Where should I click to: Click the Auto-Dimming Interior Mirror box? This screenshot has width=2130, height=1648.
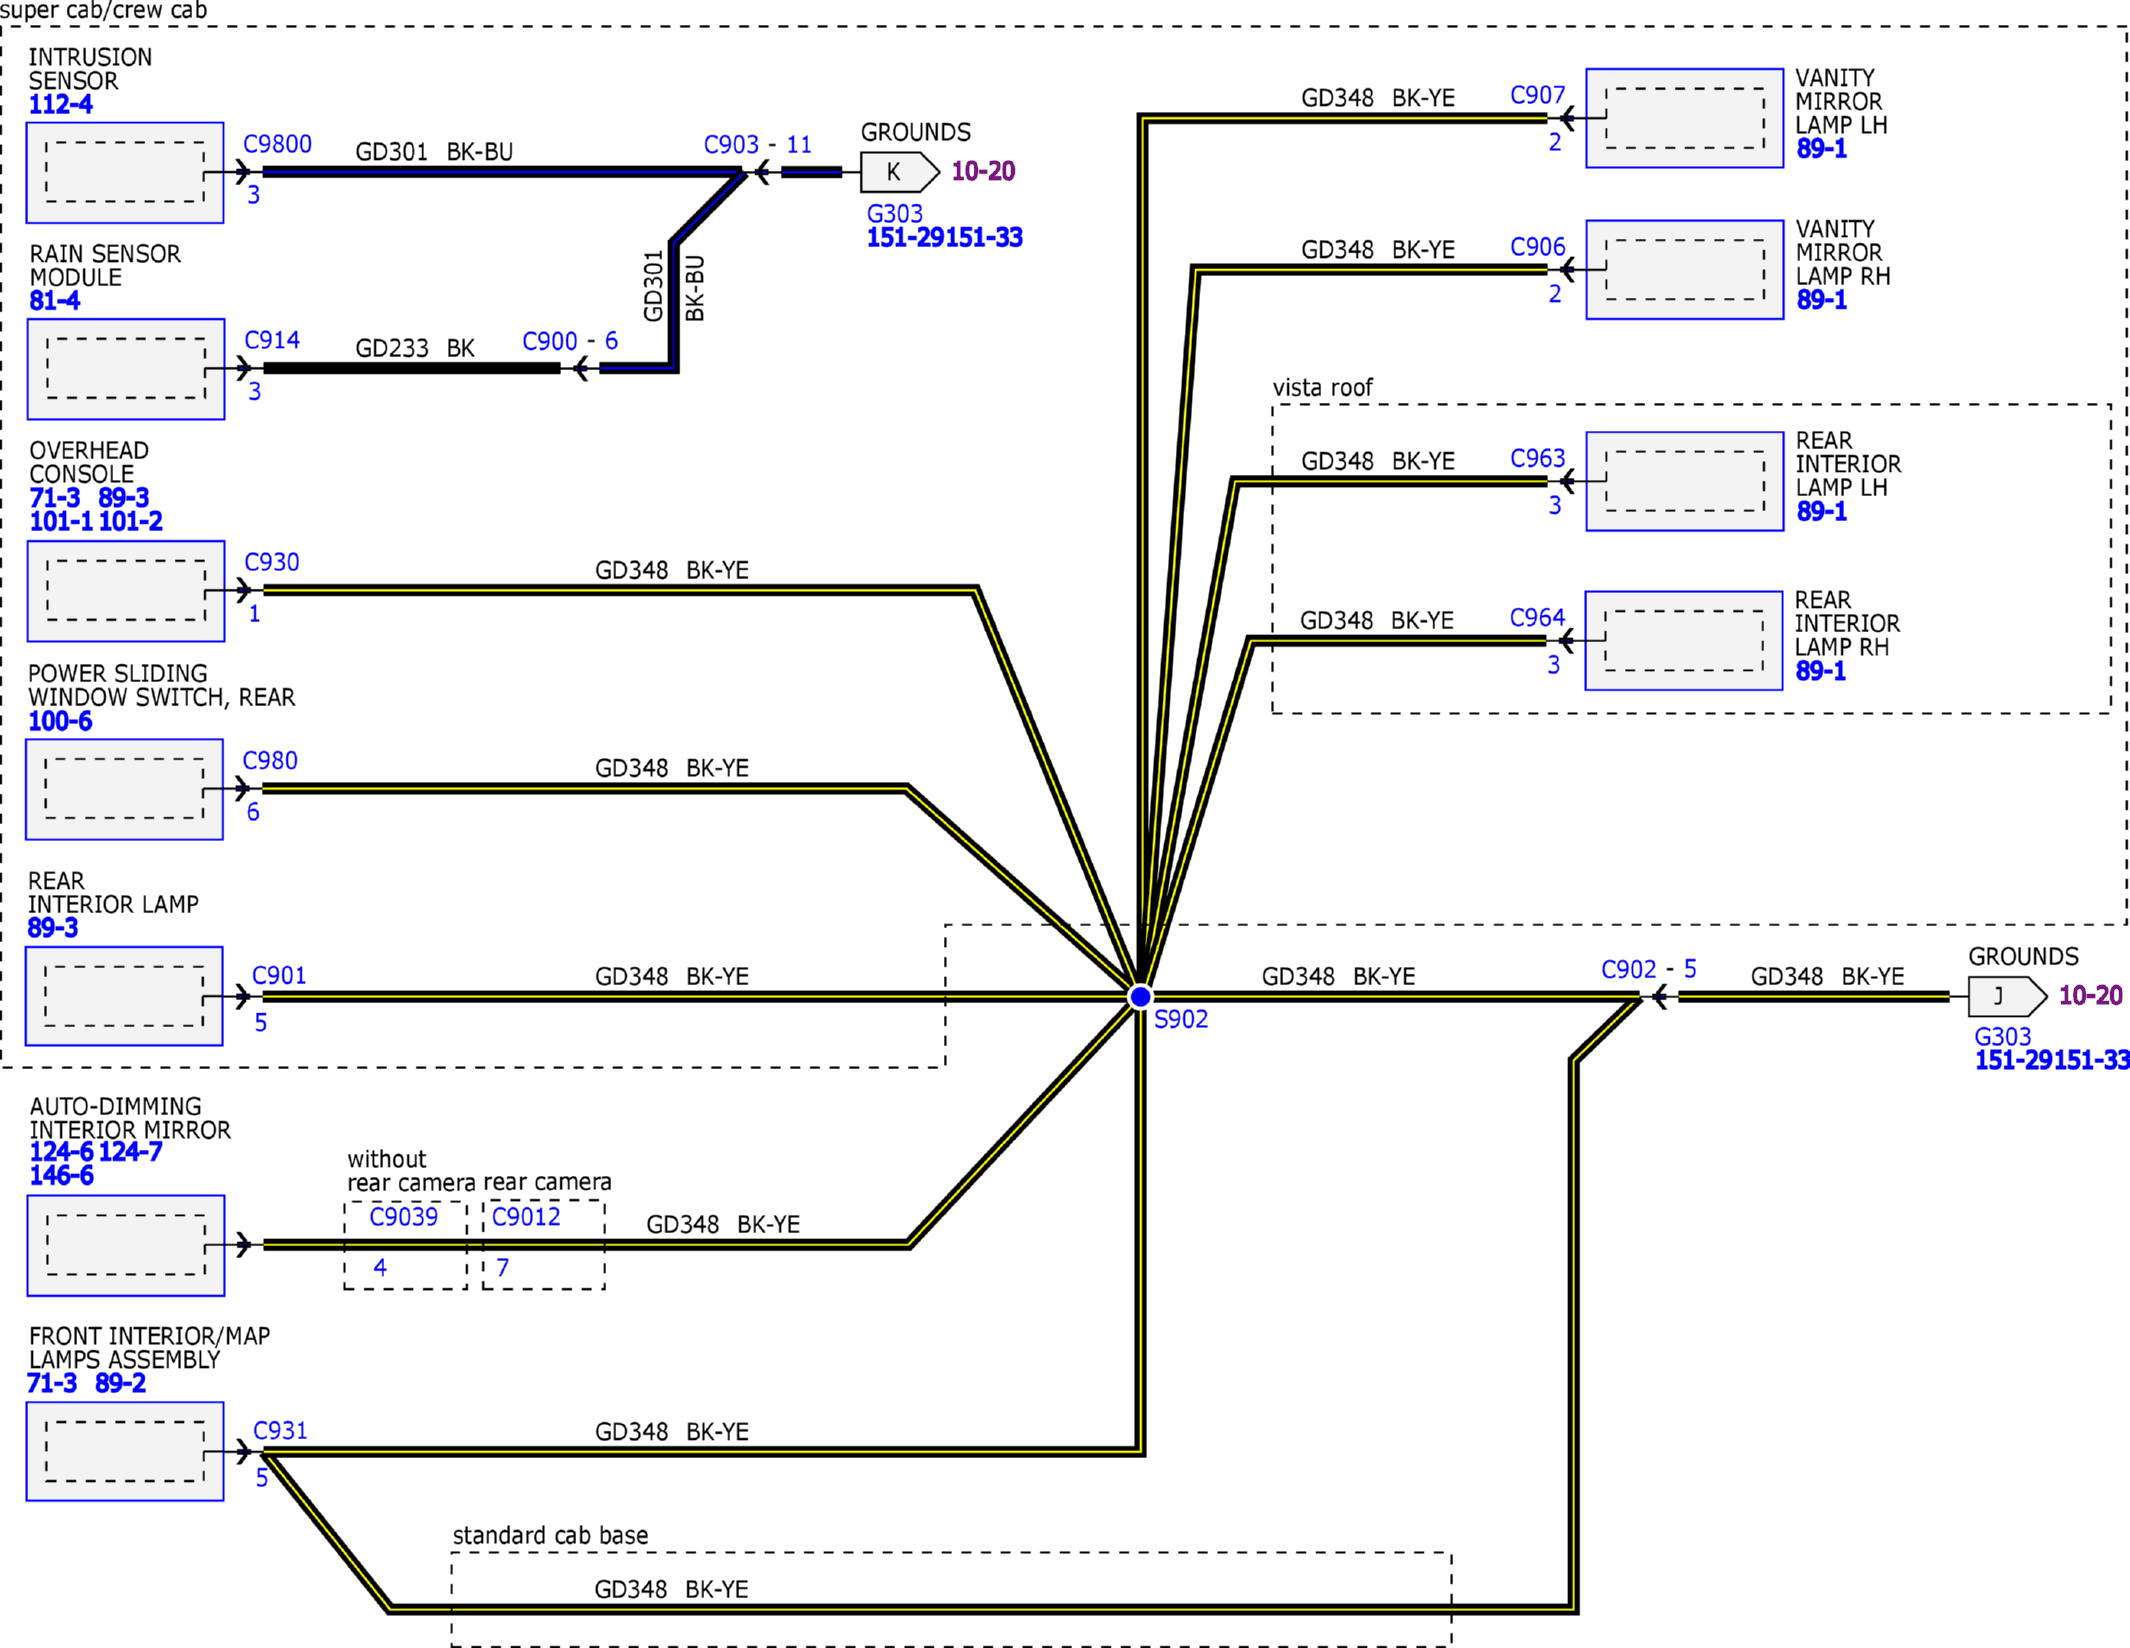(x=126, y=1246)
